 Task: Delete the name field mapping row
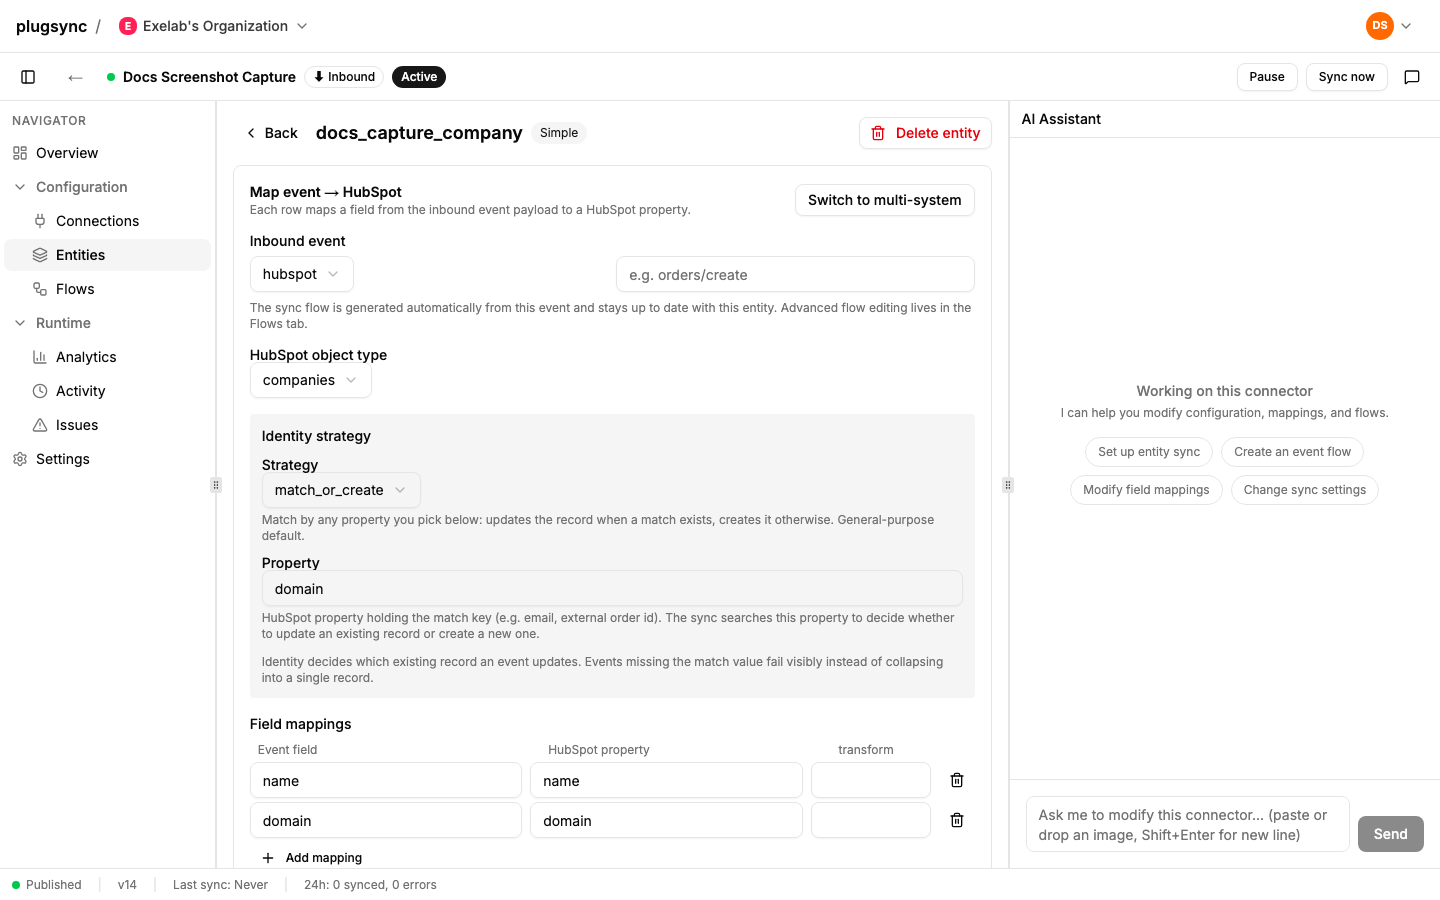click(957, 780)
